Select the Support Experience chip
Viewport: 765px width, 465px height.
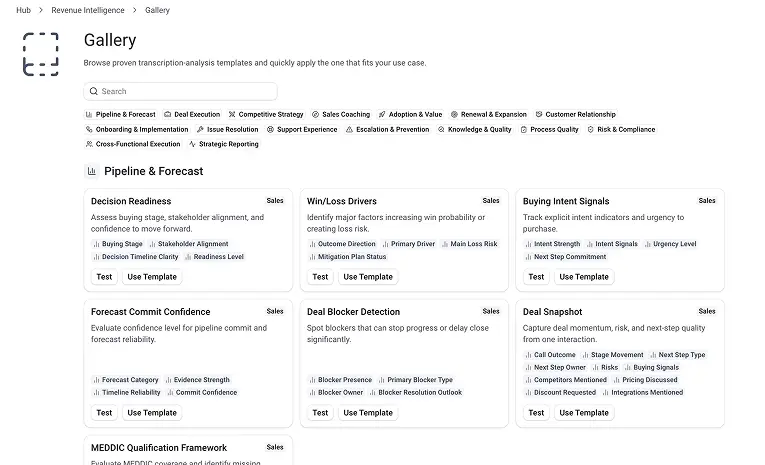(302, 129)
